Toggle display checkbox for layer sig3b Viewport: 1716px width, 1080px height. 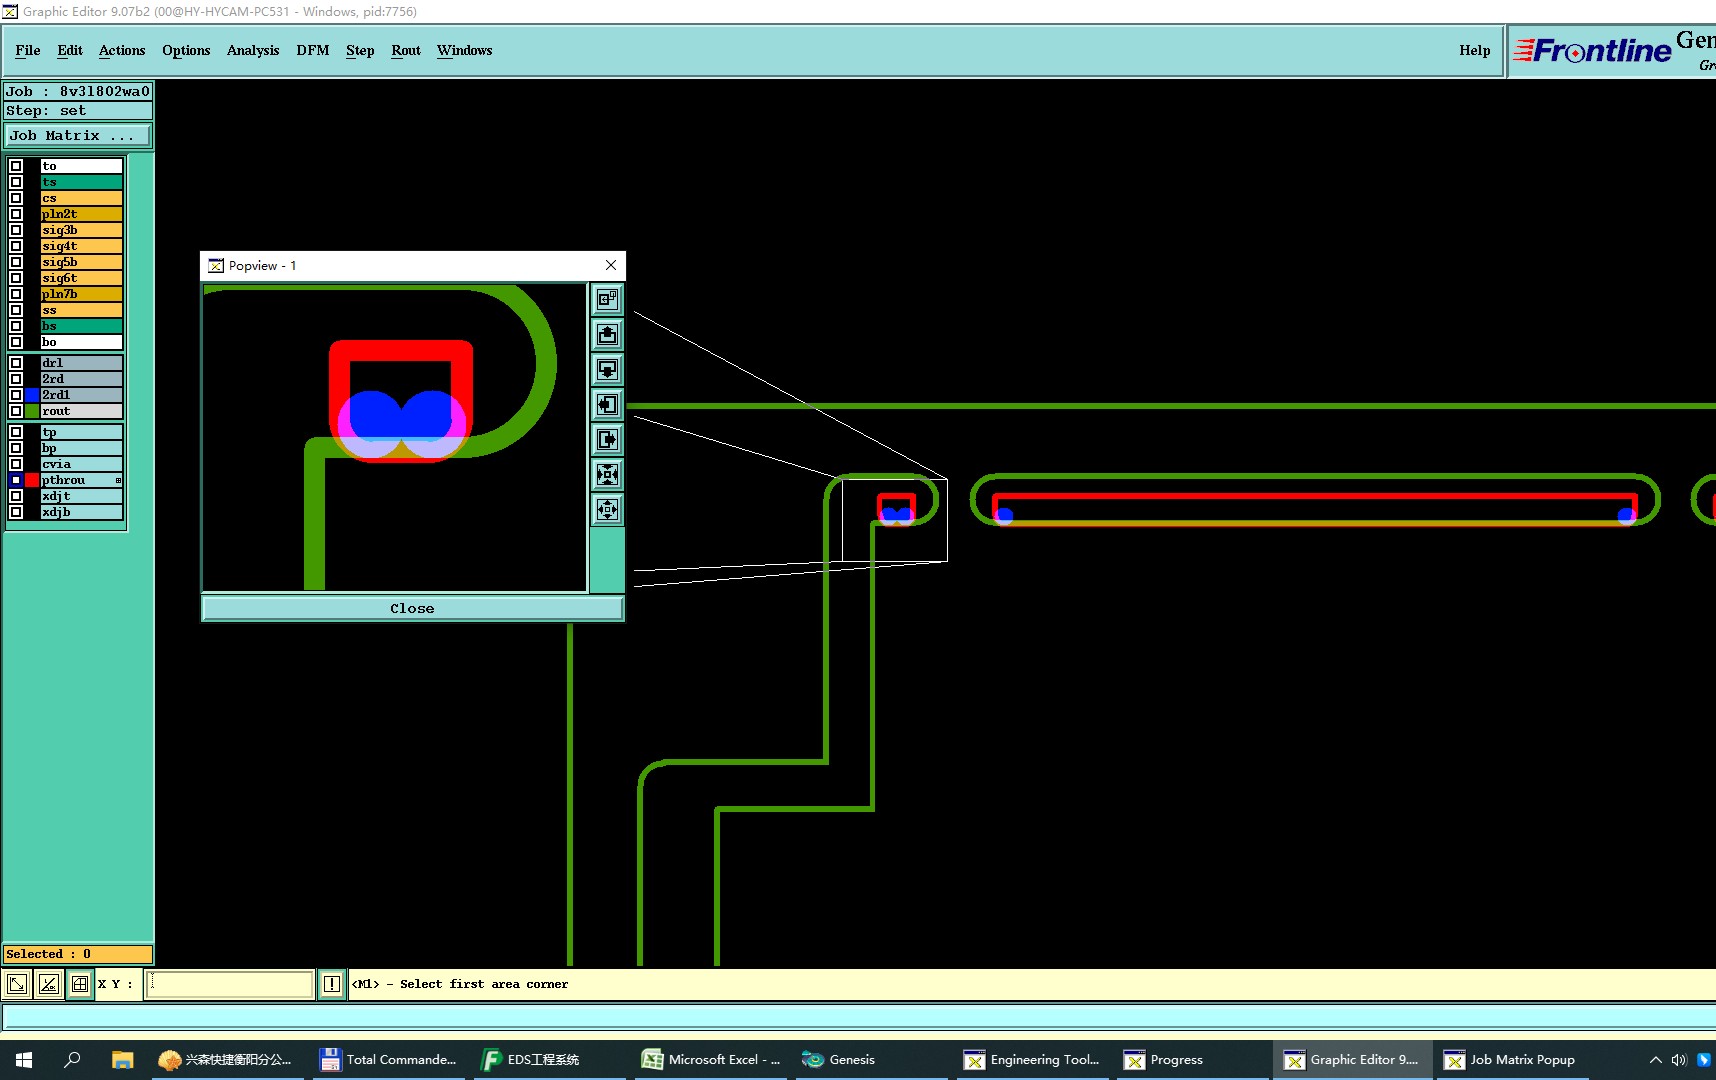pyautogui.click(x=16, y=230)
